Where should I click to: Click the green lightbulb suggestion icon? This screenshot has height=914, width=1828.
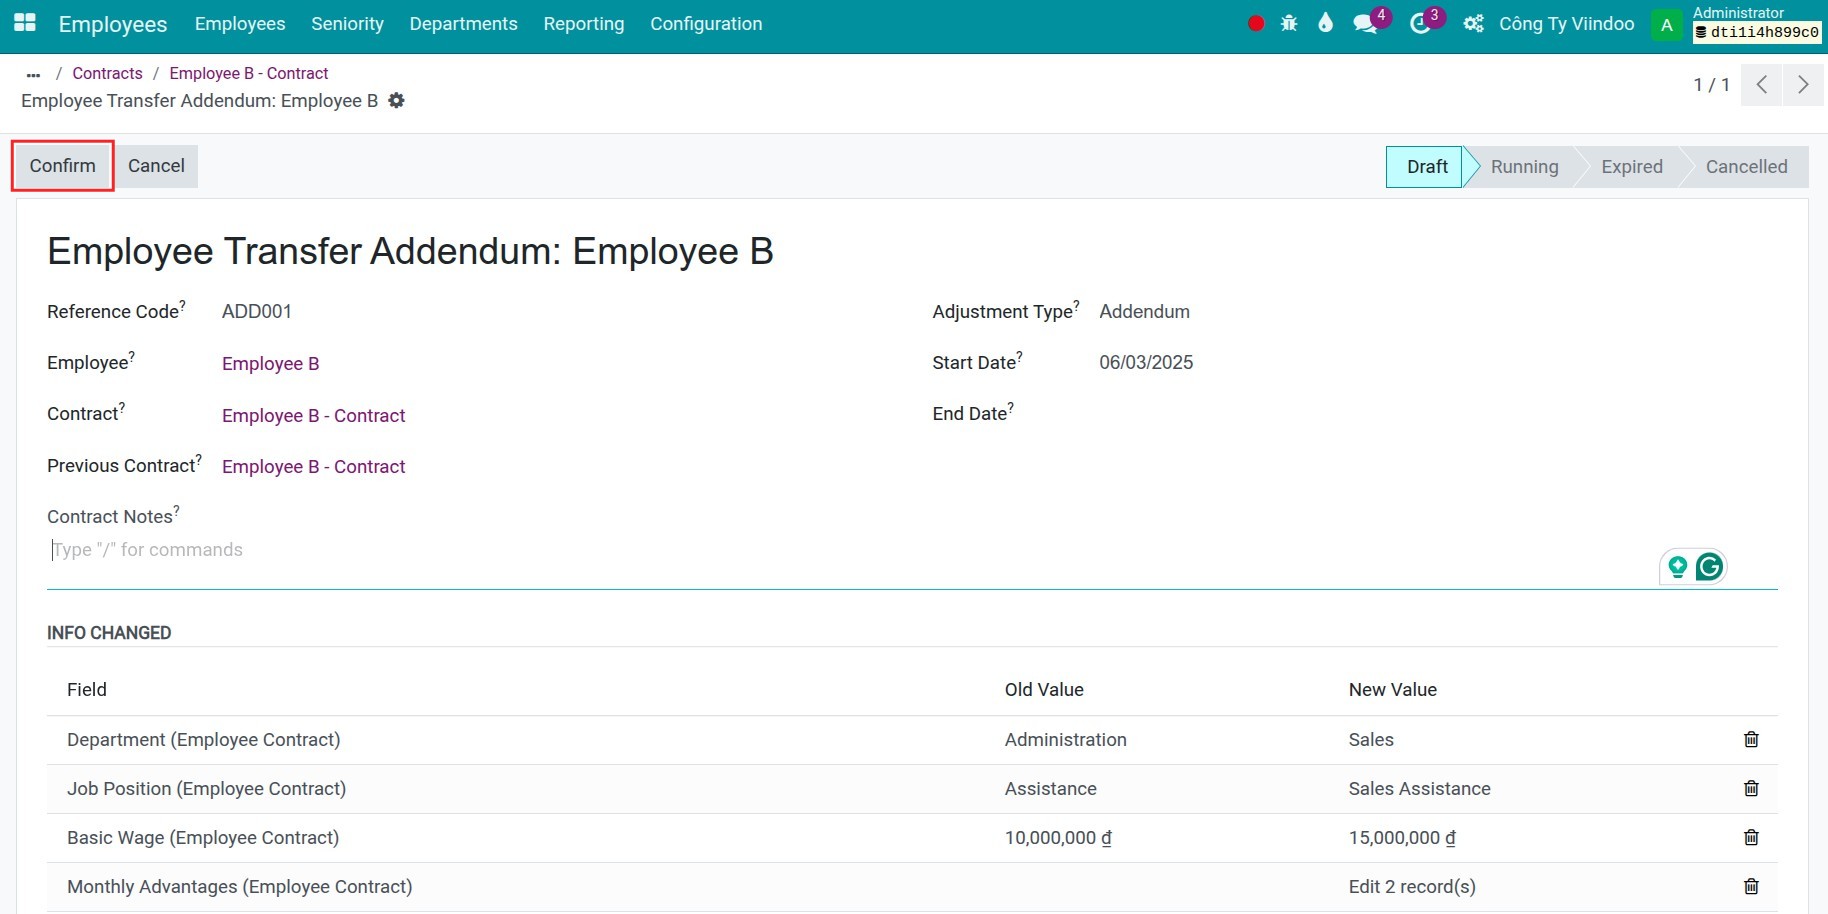pos(1677,567)
